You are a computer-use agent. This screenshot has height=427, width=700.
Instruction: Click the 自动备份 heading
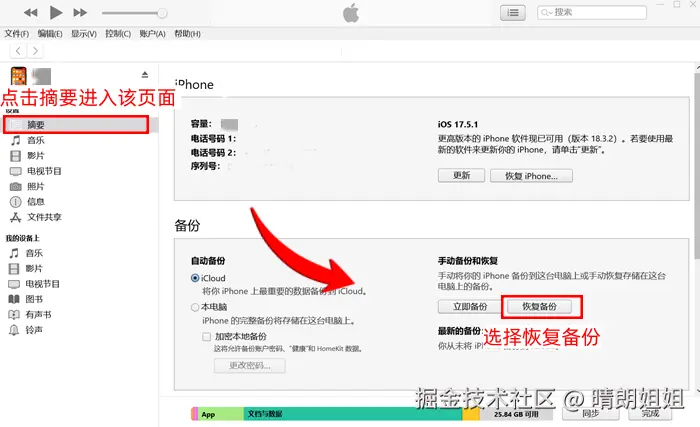coord(208,260)
